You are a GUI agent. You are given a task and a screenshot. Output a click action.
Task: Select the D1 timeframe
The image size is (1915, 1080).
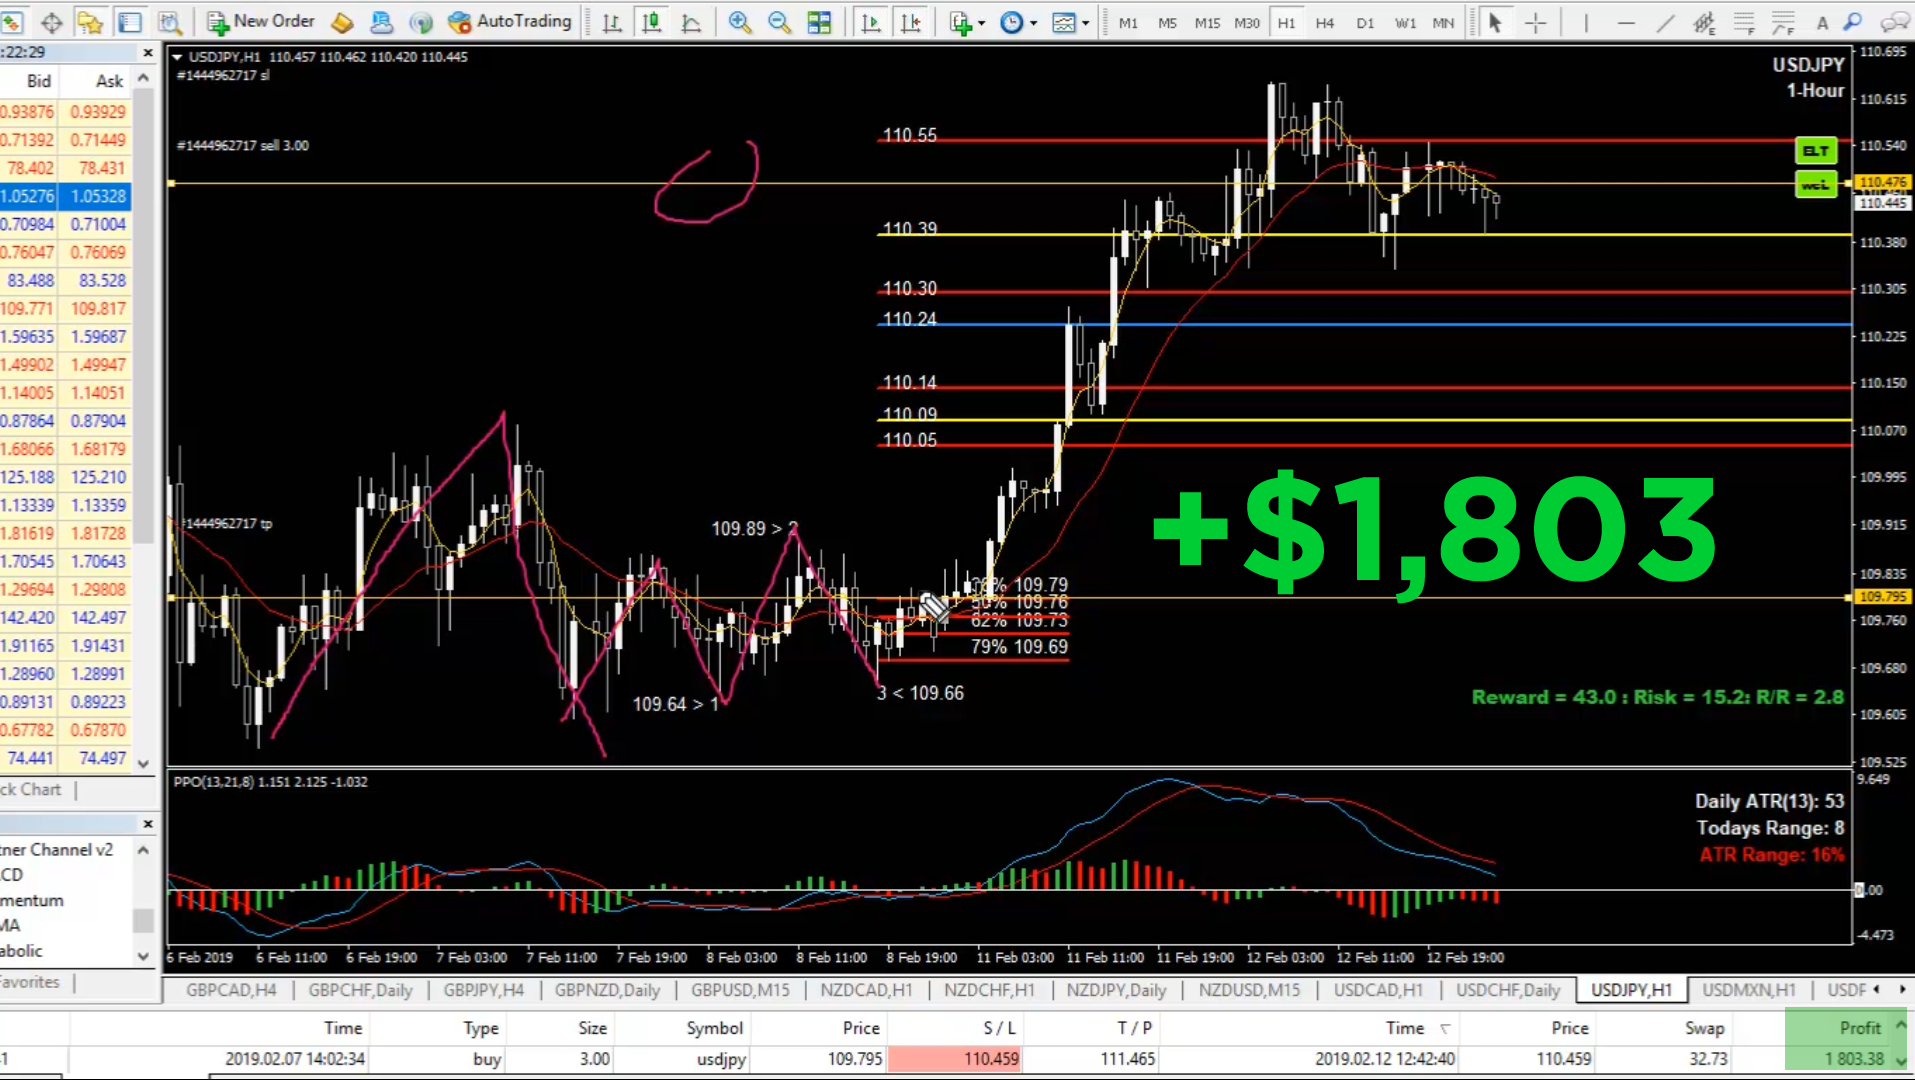tap(1365, 22)
